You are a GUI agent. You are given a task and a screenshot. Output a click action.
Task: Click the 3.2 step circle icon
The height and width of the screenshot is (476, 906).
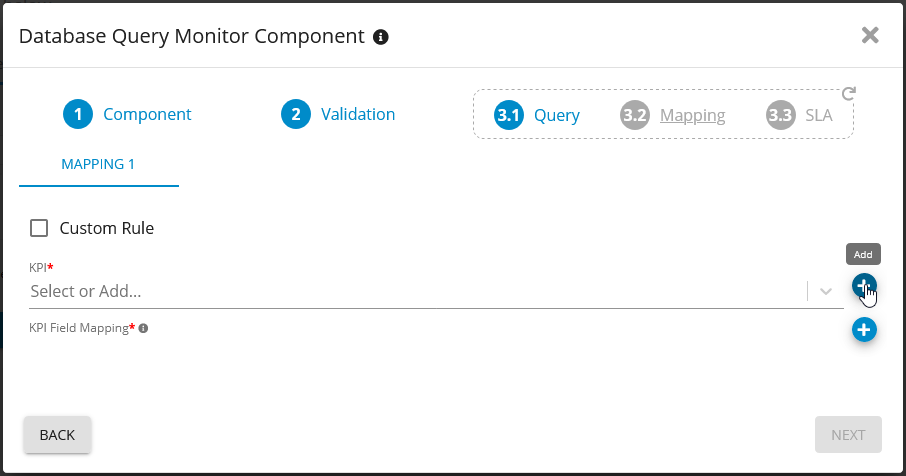(635, 115)
